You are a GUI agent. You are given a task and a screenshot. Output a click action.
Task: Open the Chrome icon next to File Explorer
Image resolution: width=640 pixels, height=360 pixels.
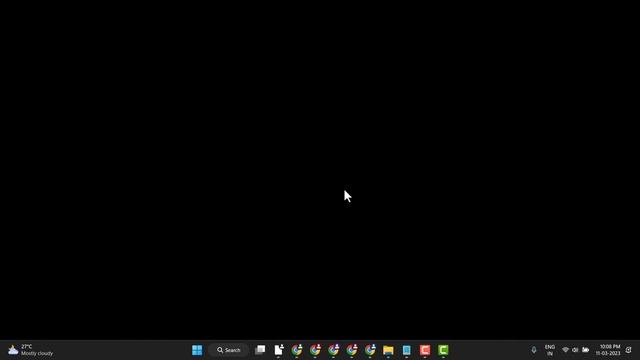click(x=370, y=350)
